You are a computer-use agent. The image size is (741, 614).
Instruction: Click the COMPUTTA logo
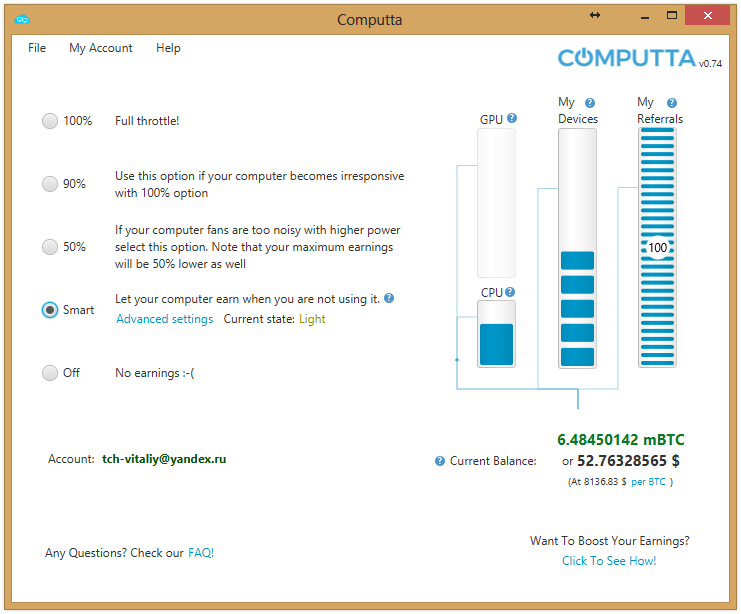click(627, 58)
